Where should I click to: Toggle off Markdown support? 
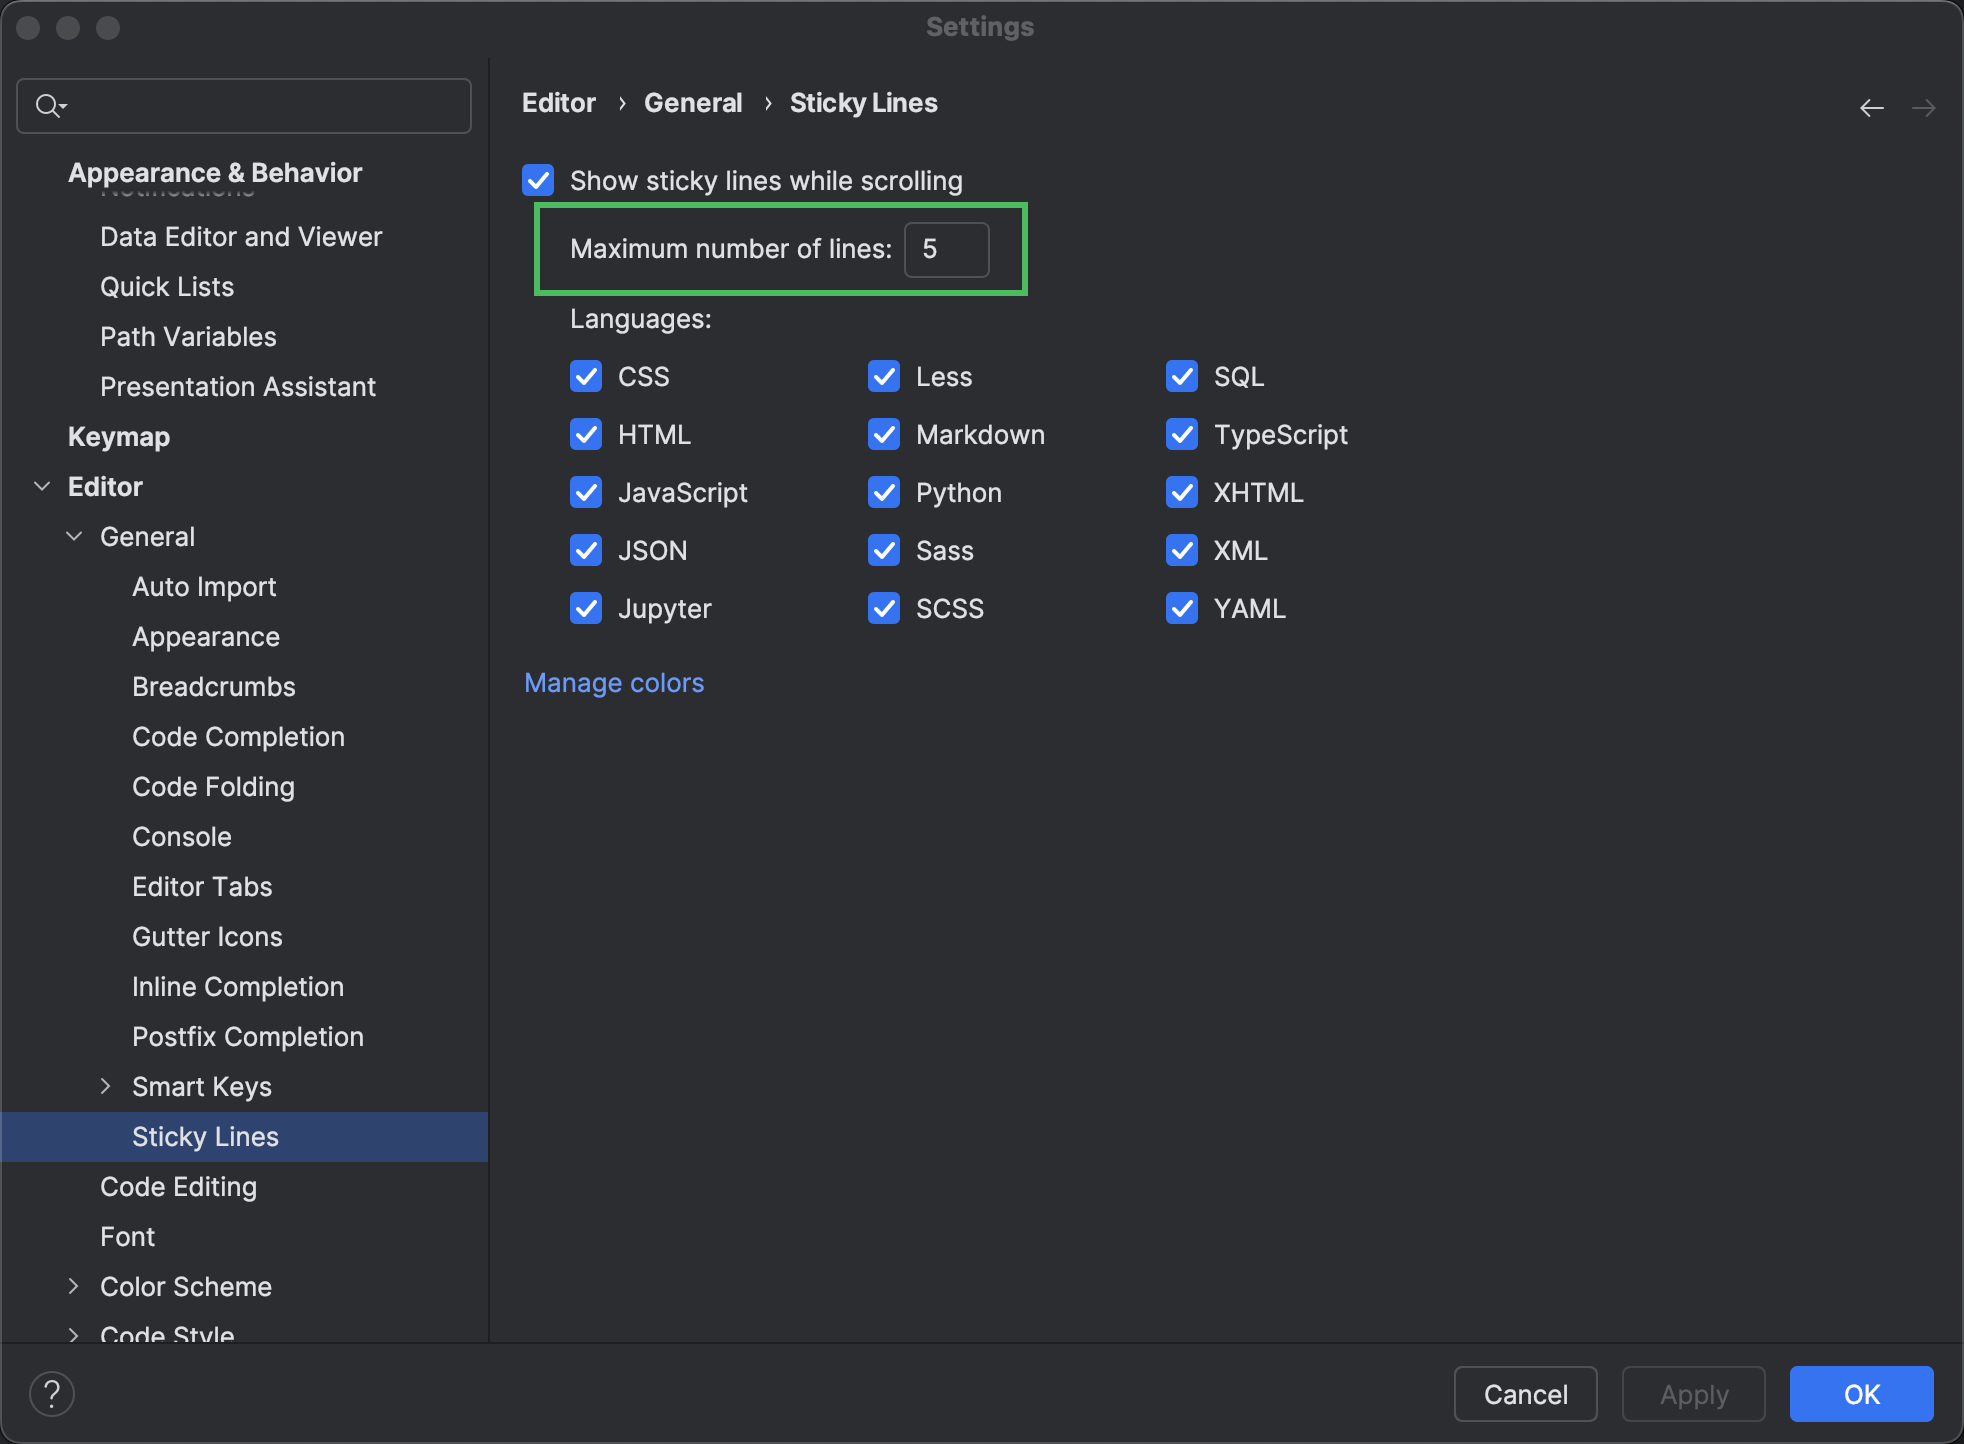[884, 434]
